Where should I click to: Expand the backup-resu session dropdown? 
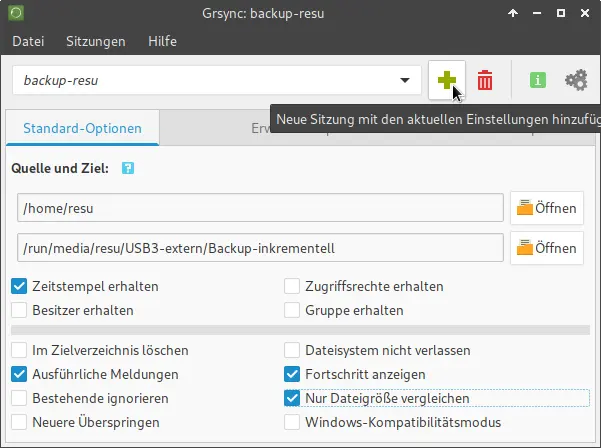[405, 80]
